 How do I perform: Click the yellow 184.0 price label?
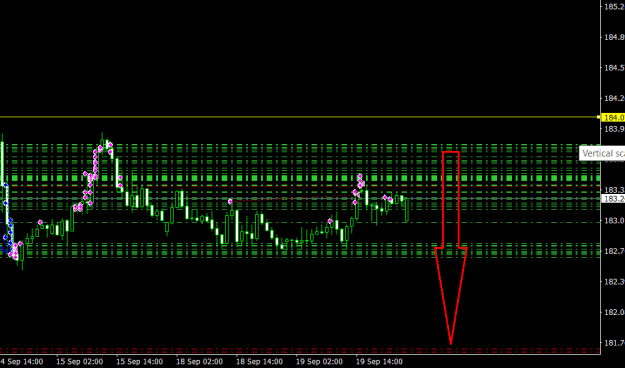[613, 118]
